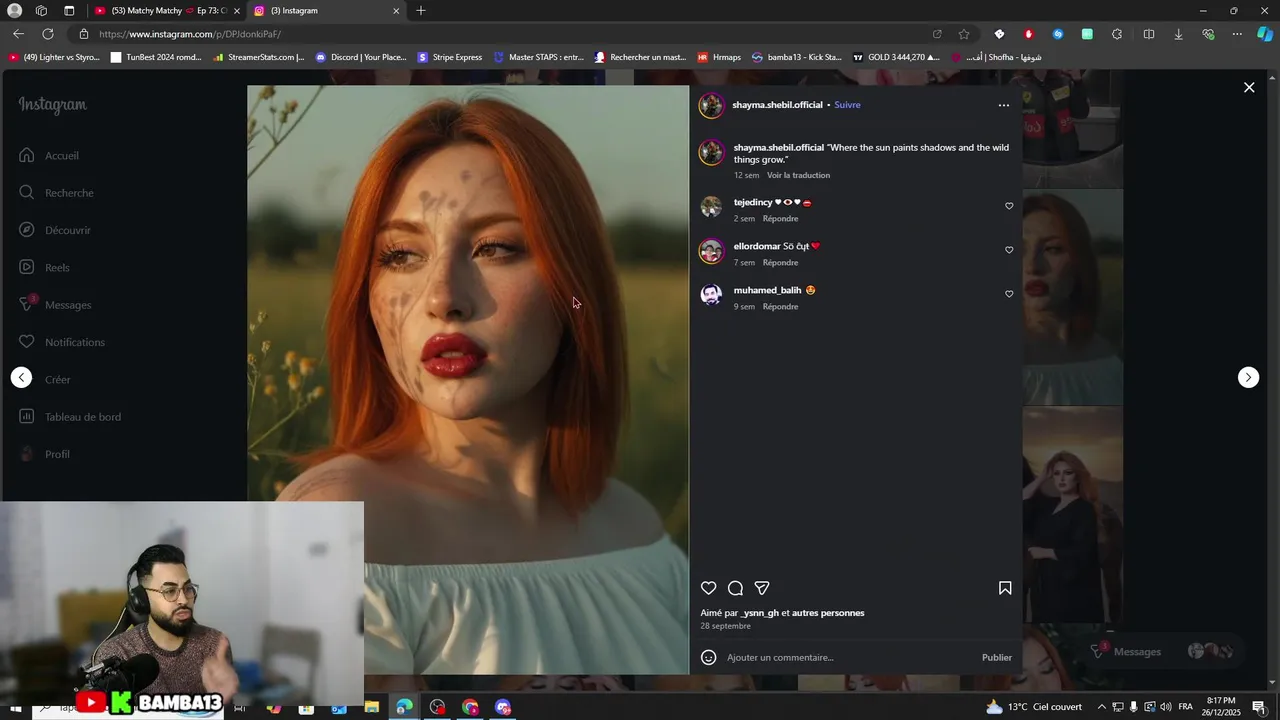
Task: Open the comment bubble icon under the photo
Action: [x=735, y=588]
